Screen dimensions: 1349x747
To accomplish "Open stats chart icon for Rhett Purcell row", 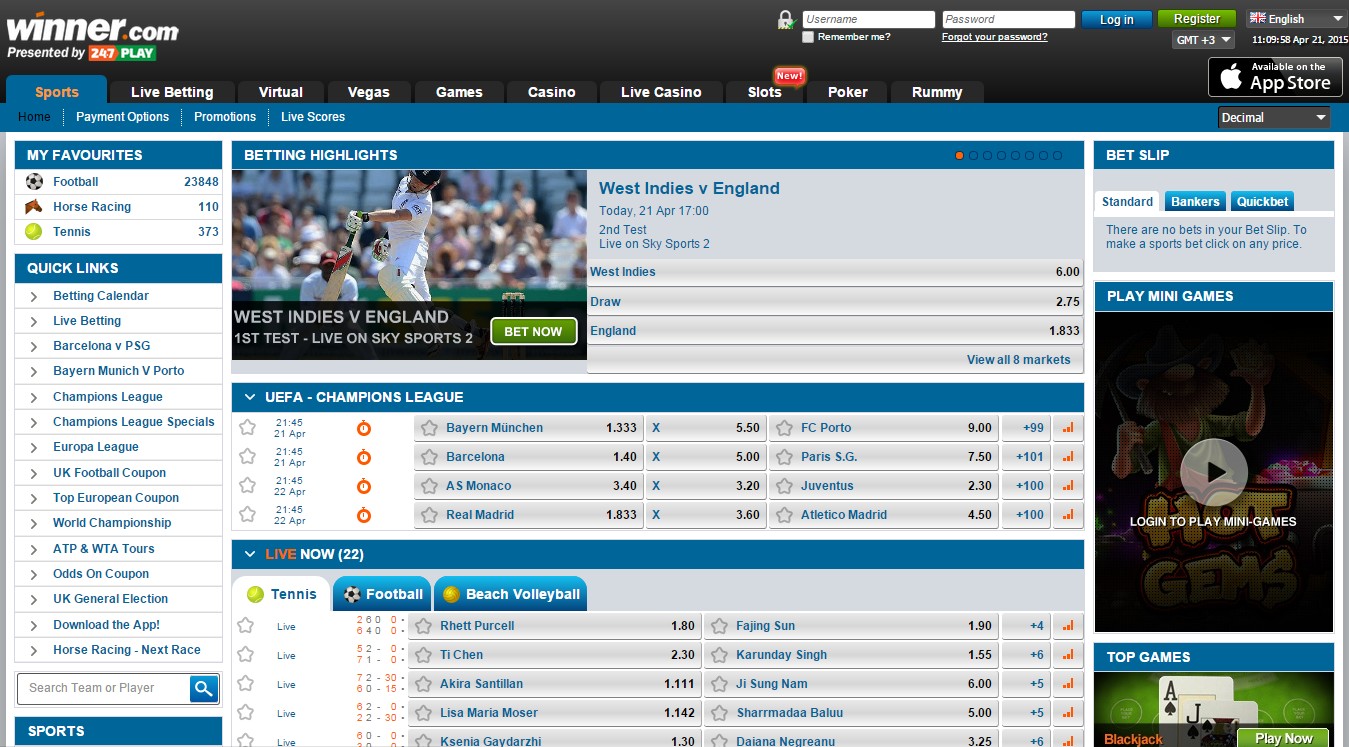I will [1068, 626].
